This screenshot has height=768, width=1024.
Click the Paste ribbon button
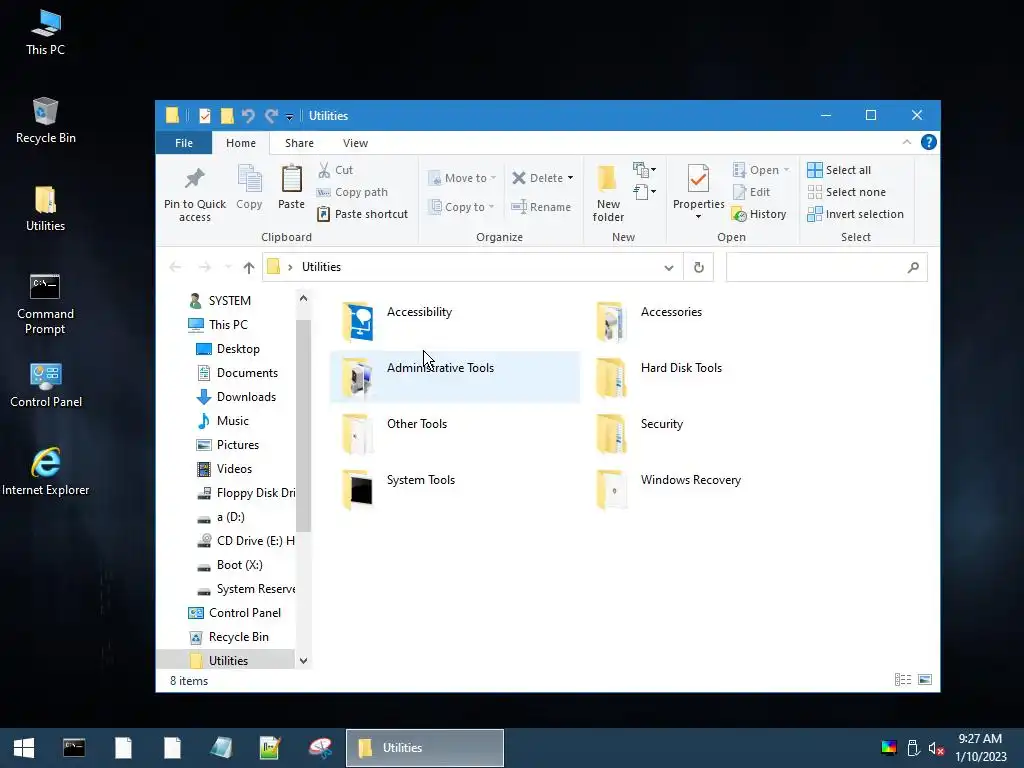click(x=291, y=188)
